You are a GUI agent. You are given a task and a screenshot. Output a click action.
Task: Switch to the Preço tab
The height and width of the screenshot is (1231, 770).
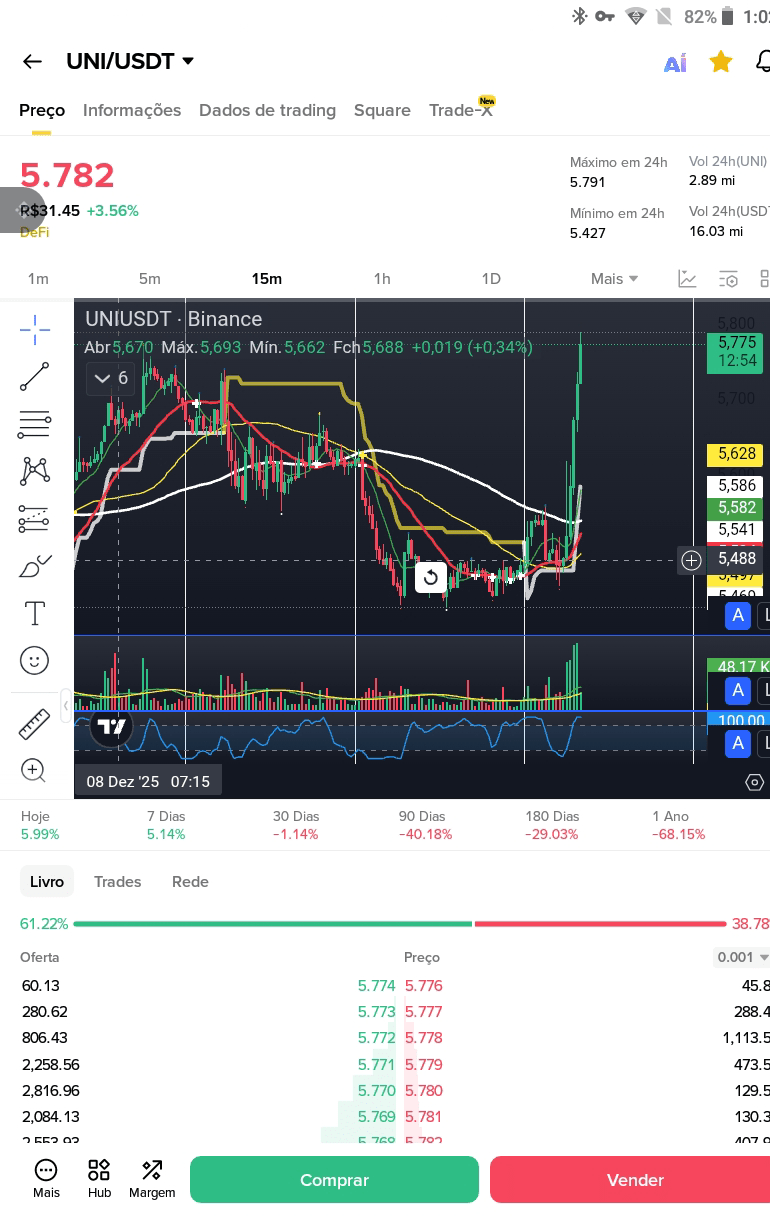[42, 110]
